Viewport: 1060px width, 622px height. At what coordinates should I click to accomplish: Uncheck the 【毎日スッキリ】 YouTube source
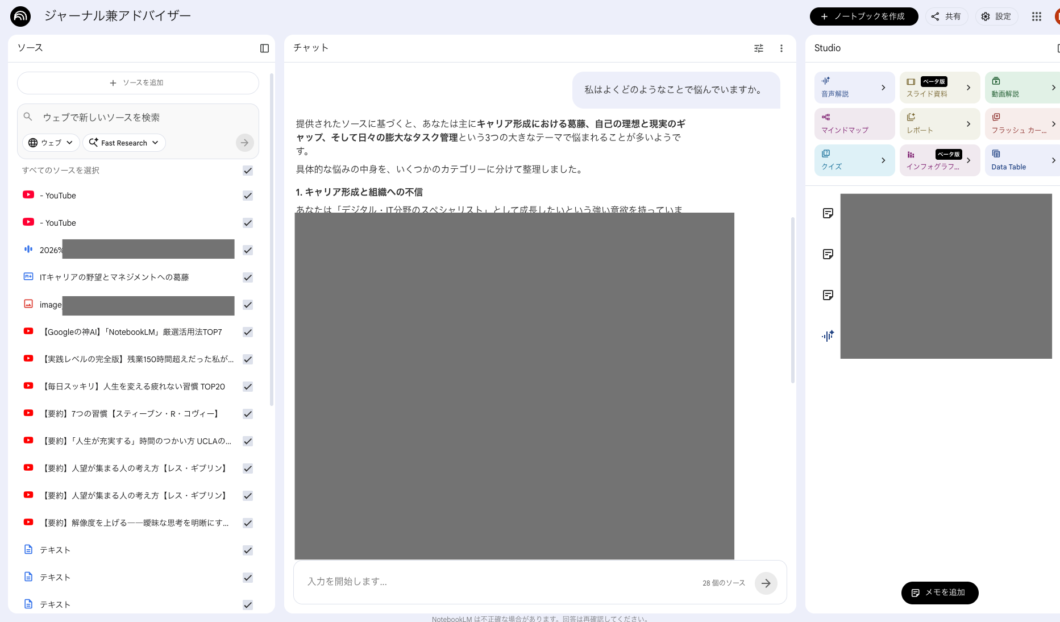point(246,386)
